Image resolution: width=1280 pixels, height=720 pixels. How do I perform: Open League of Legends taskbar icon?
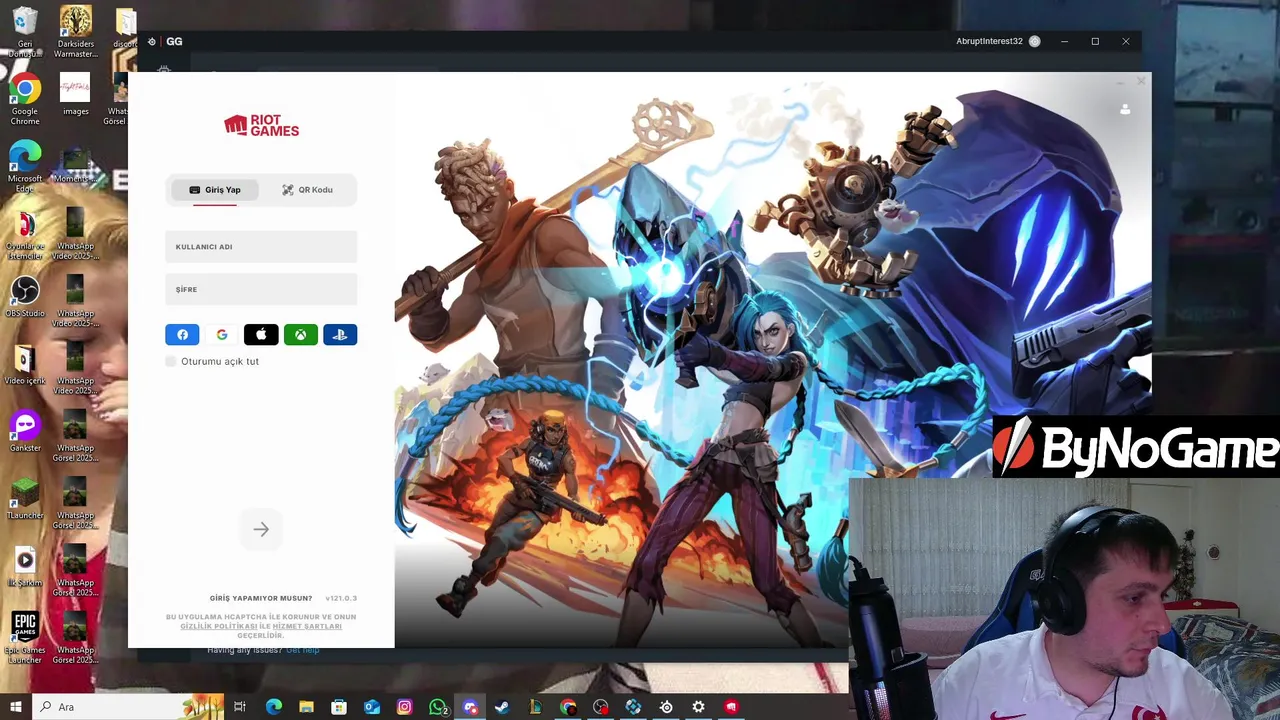[x=535, y=707]
